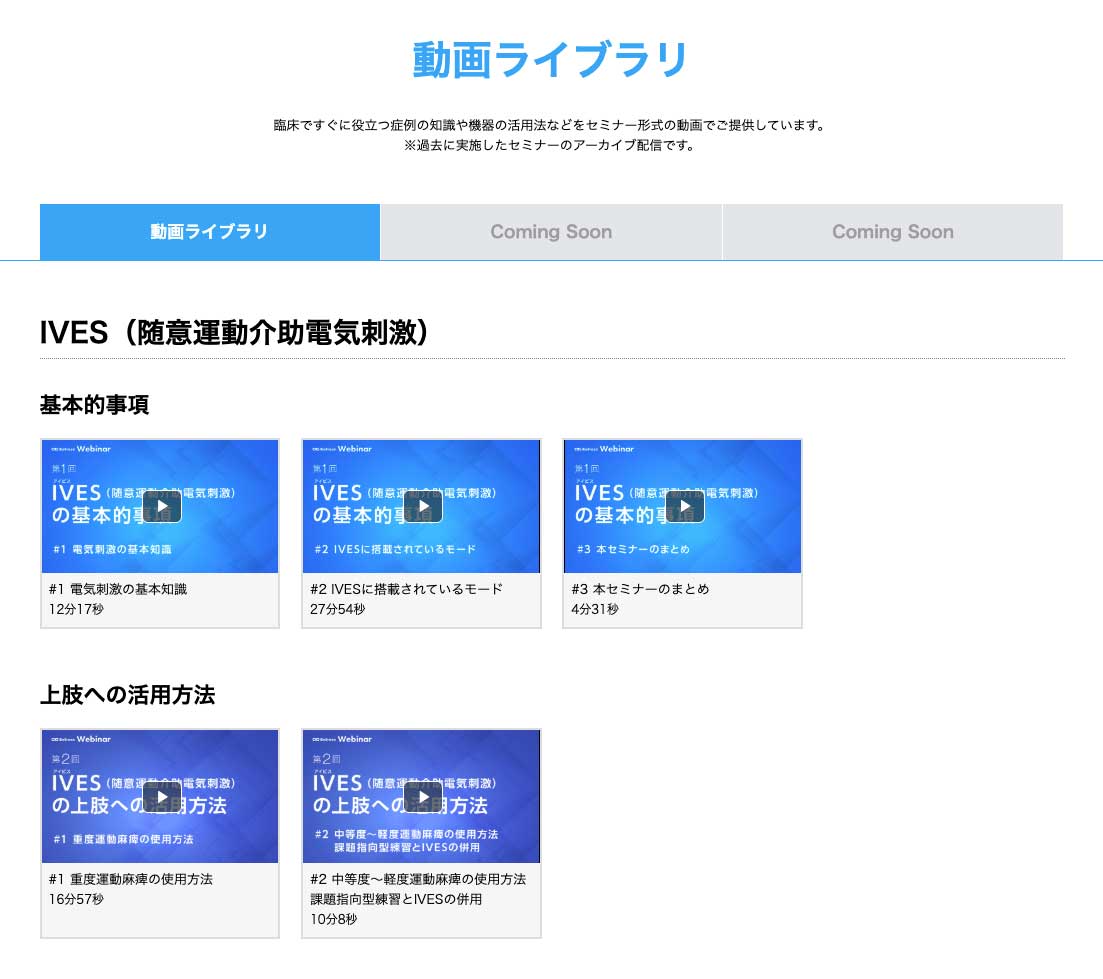Click caption text 課題指向型練習とIVESの併用
The width and height of the screenshot is (1103, 979).
(396, 899)
